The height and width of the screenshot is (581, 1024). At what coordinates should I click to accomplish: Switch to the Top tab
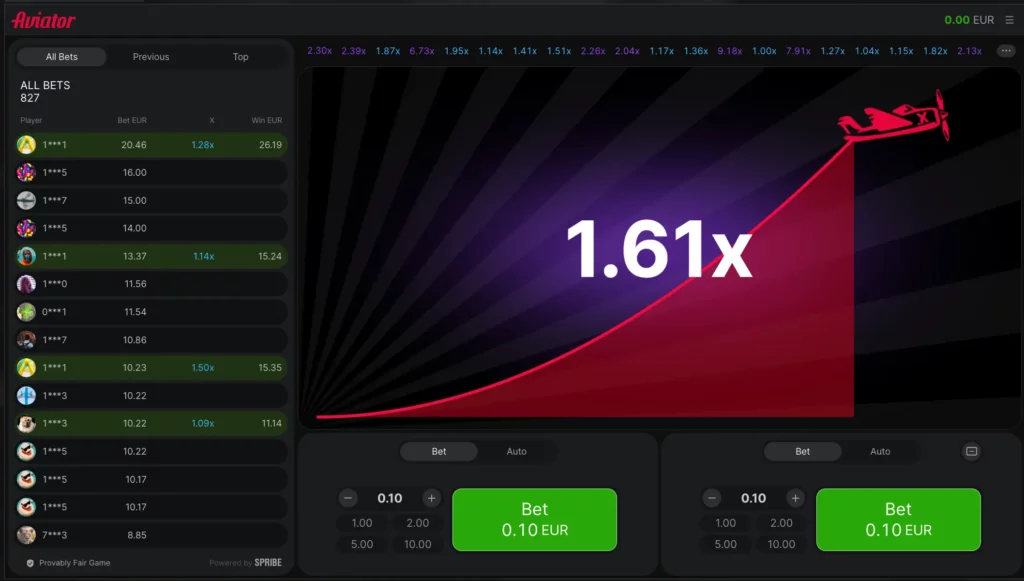click(x=240, y=57)
